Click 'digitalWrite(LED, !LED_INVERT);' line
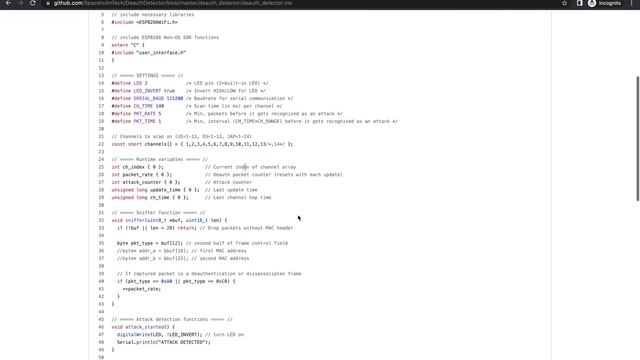The width and height of the screenshot is (640, 360). tap(160, 335)
